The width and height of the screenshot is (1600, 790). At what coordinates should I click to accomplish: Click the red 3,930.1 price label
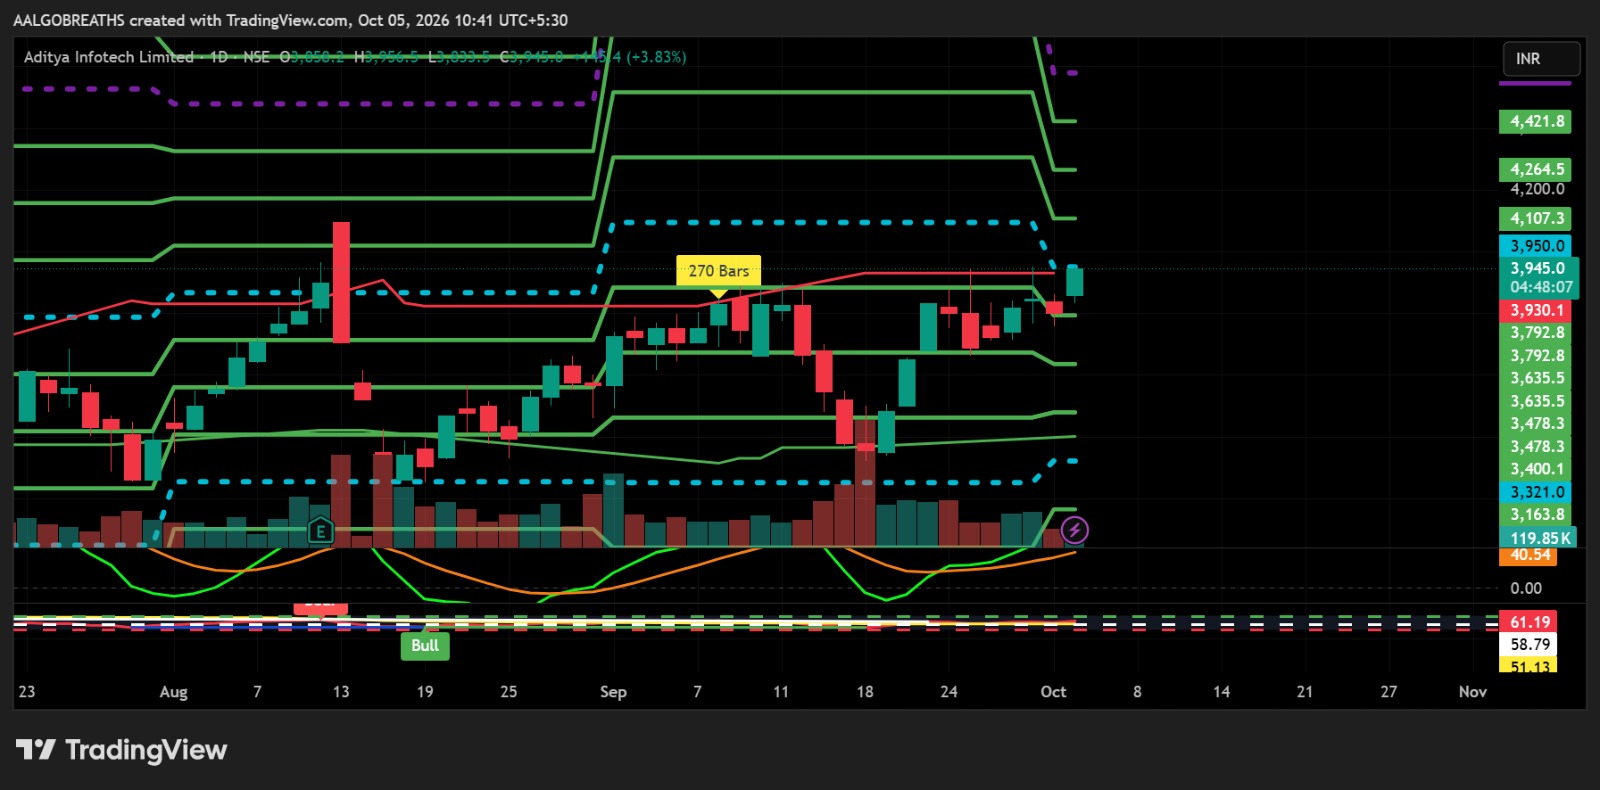click(x=1535, y=311)
